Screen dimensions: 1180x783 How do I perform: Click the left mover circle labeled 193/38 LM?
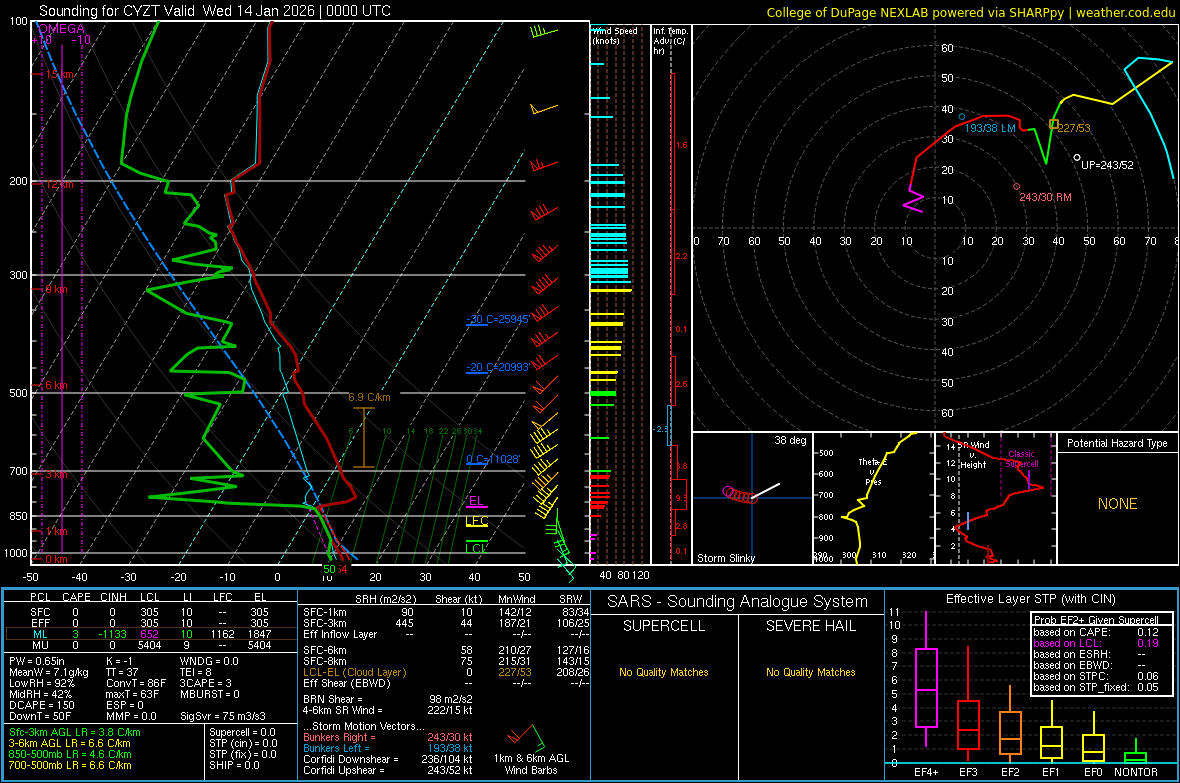click(962, 117)
